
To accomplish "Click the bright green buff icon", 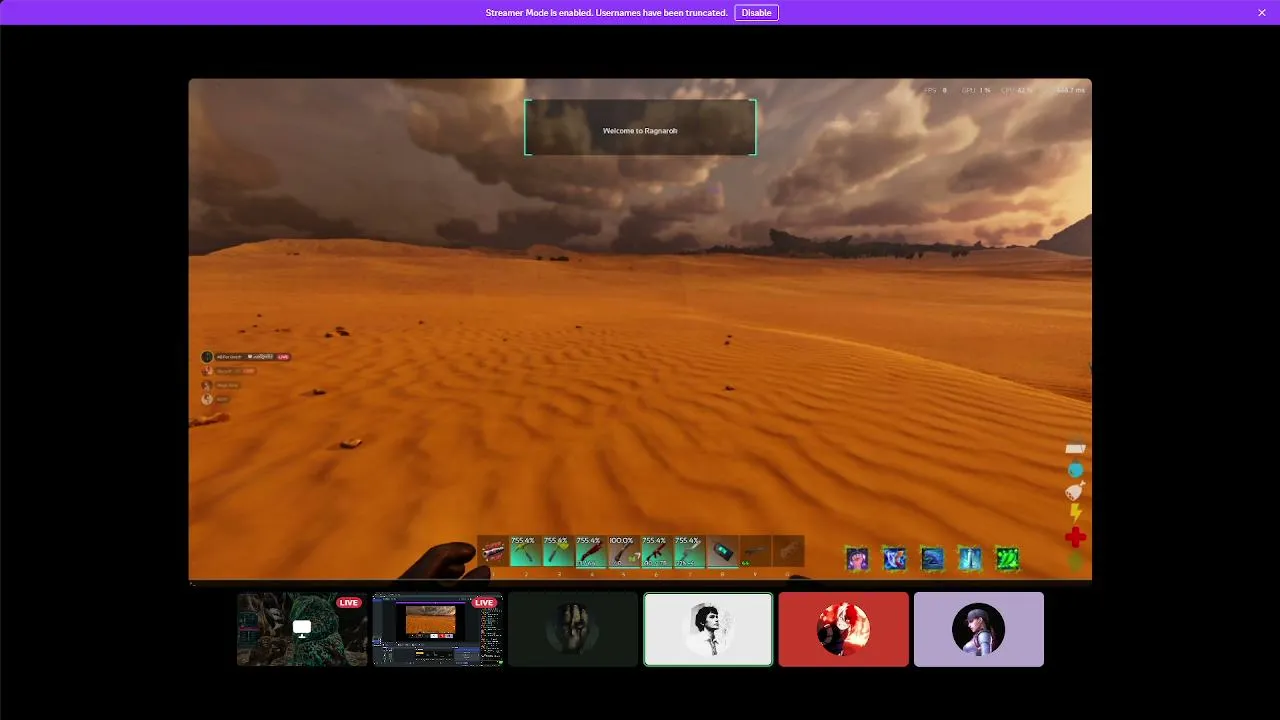I will point(1007,559).
